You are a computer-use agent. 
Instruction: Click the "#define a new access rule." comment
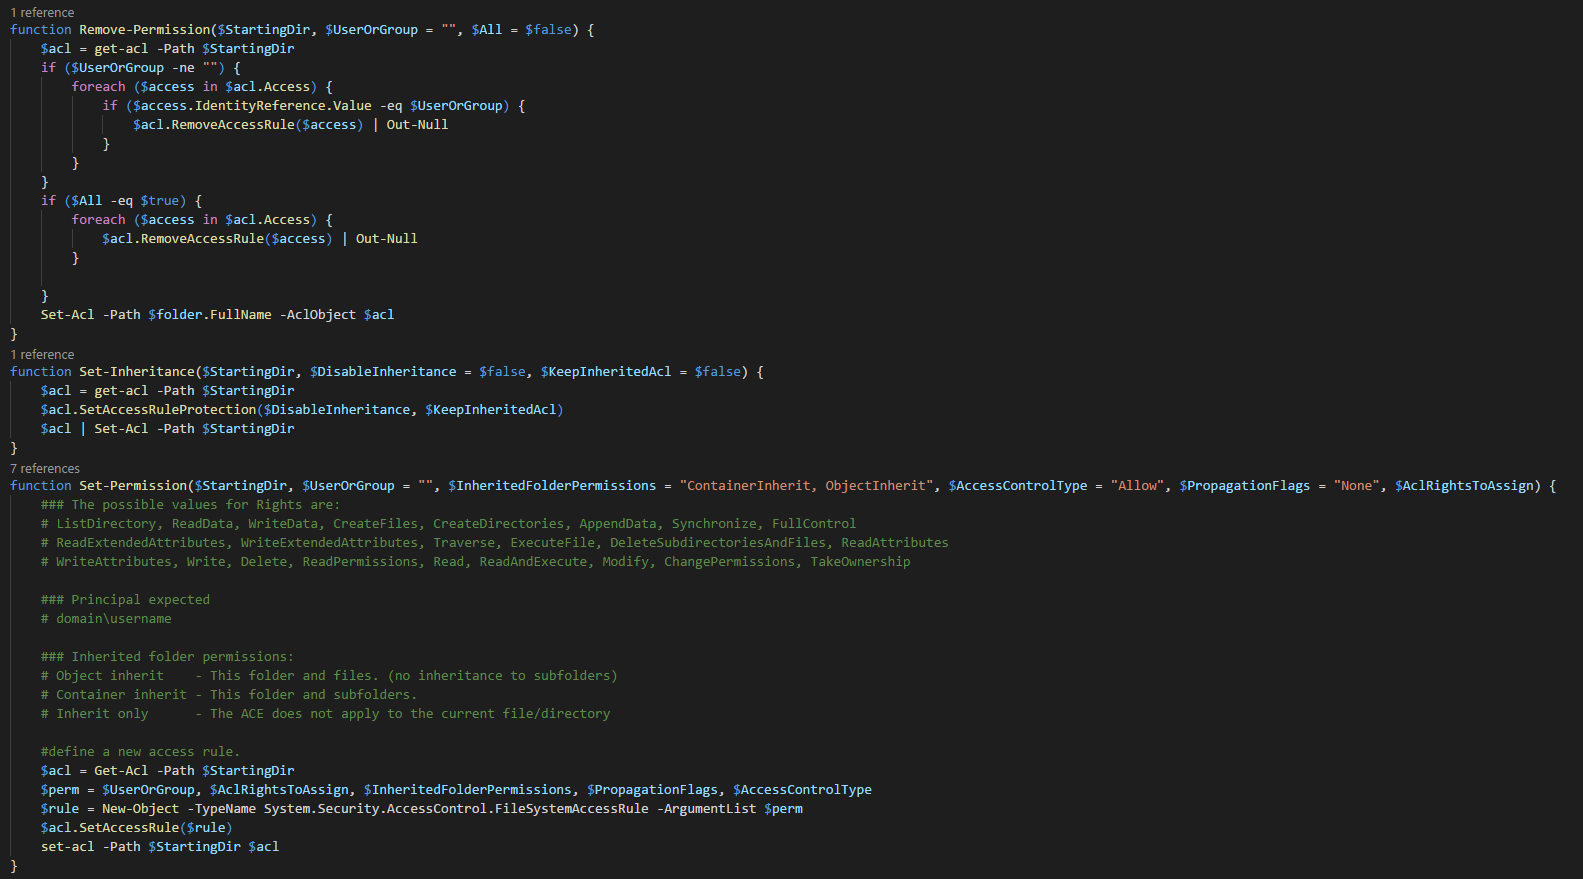click(140, 752)
